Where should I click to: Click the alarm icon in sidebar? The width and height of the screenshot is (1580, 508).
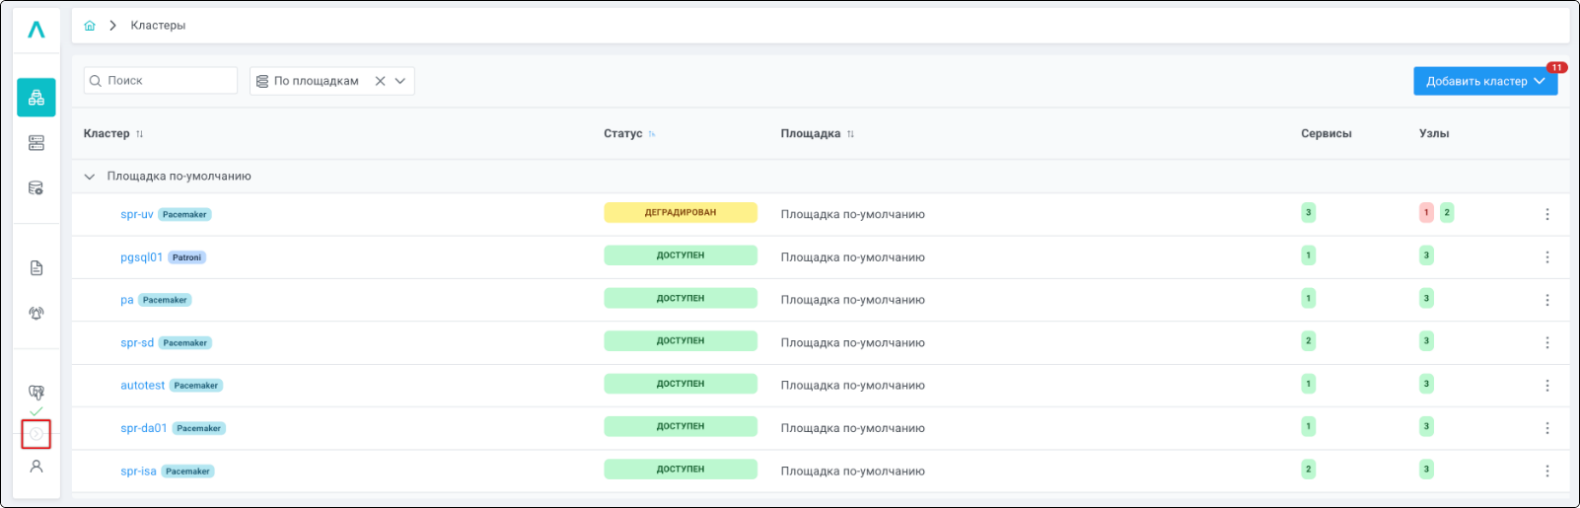pos(36,313)
